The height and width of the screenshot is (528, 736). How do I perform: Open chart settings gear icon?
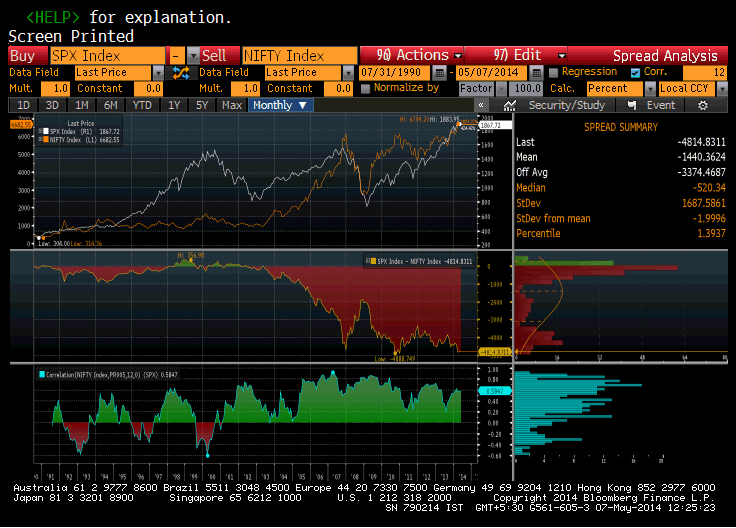pos(703,106)
